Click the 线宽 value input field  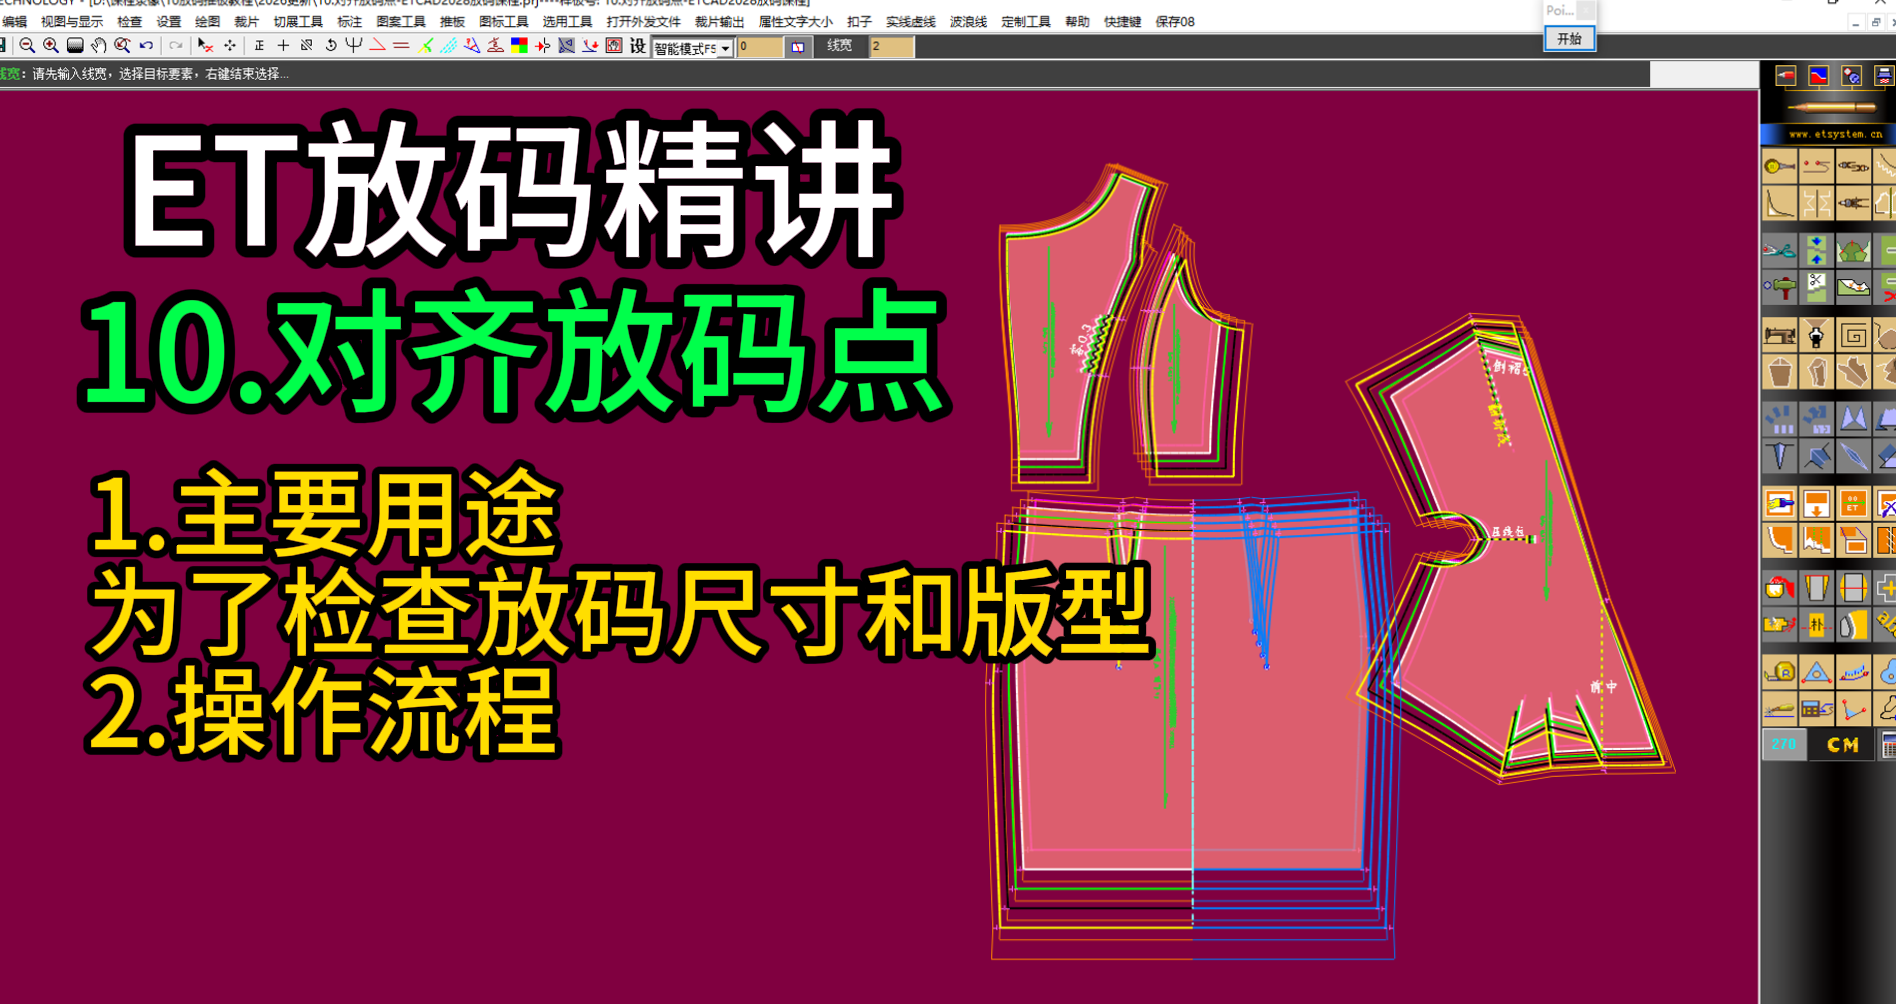coord(893,46)
